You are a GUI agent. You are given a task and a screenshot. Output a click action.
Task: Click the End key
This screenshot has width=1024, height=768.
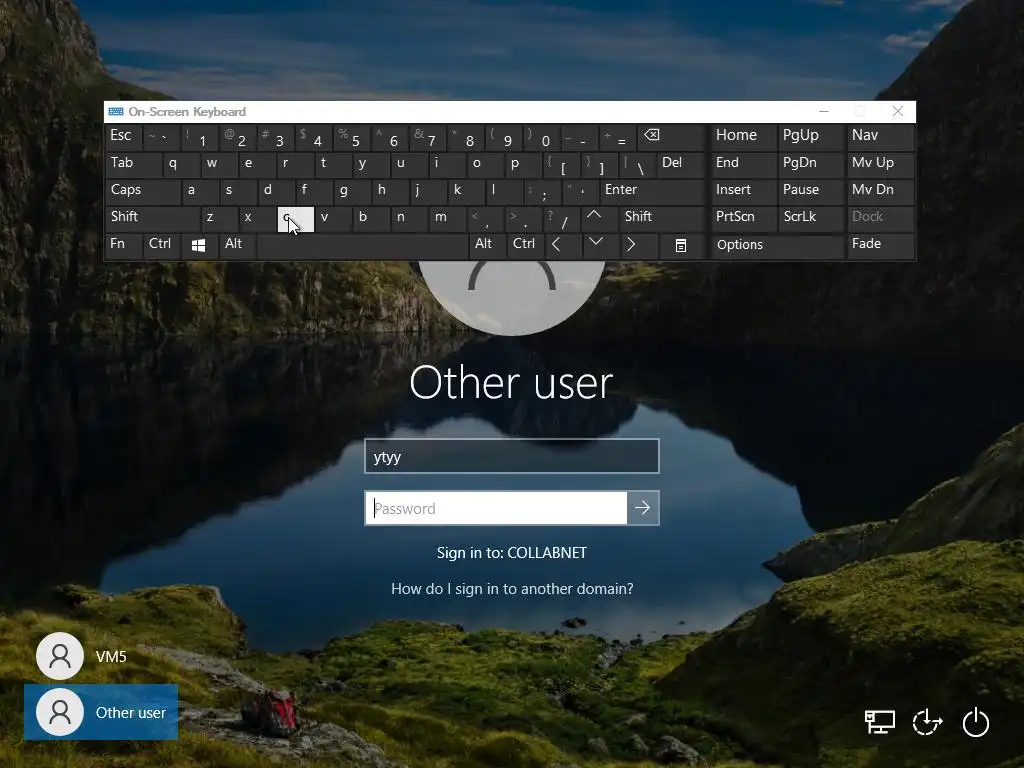tap(743, 164)
